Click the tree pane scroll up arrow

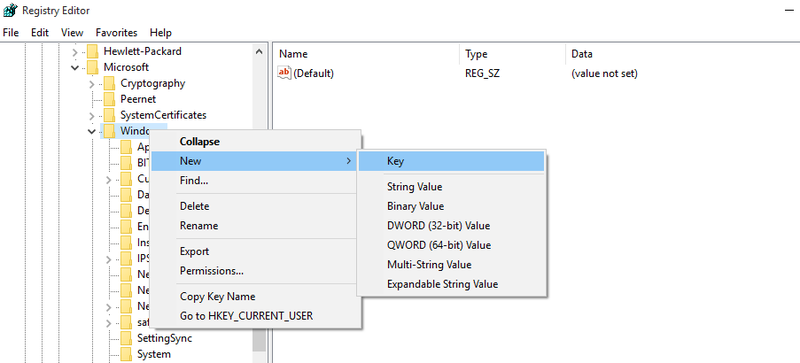pos(259,52)
